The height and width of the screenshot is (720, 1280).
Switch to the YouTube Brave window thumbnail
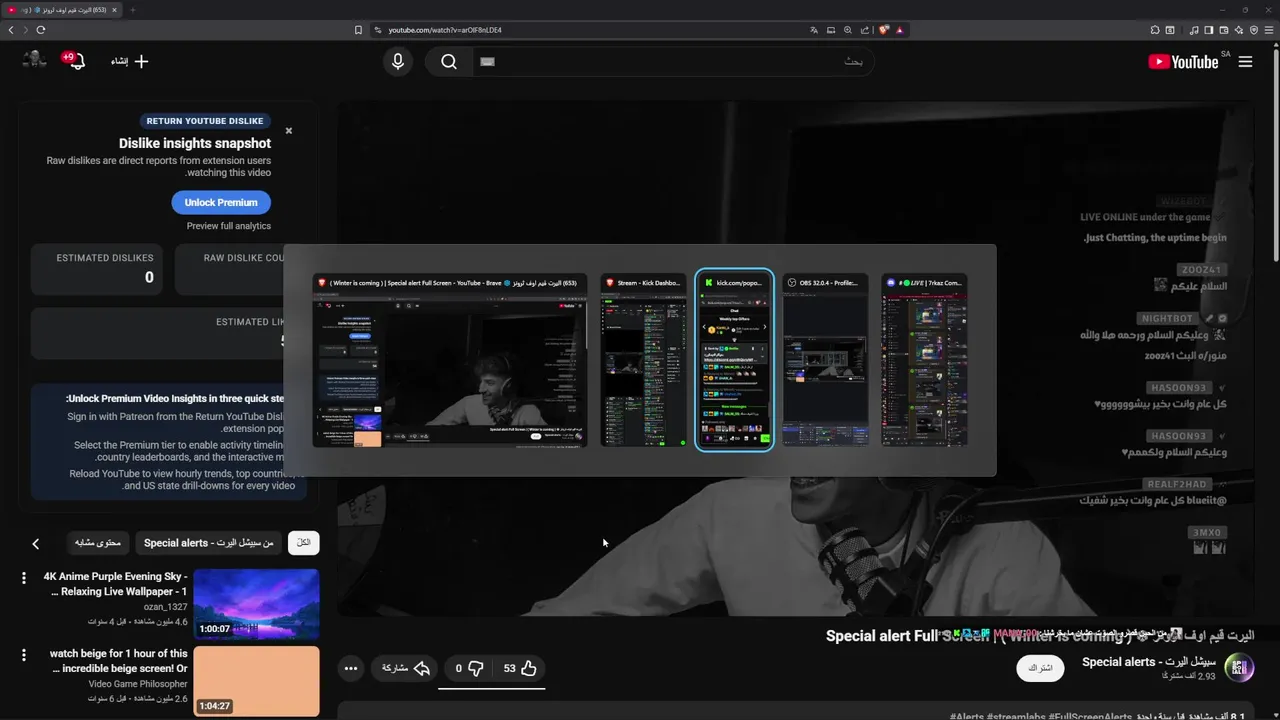[450, 360]
